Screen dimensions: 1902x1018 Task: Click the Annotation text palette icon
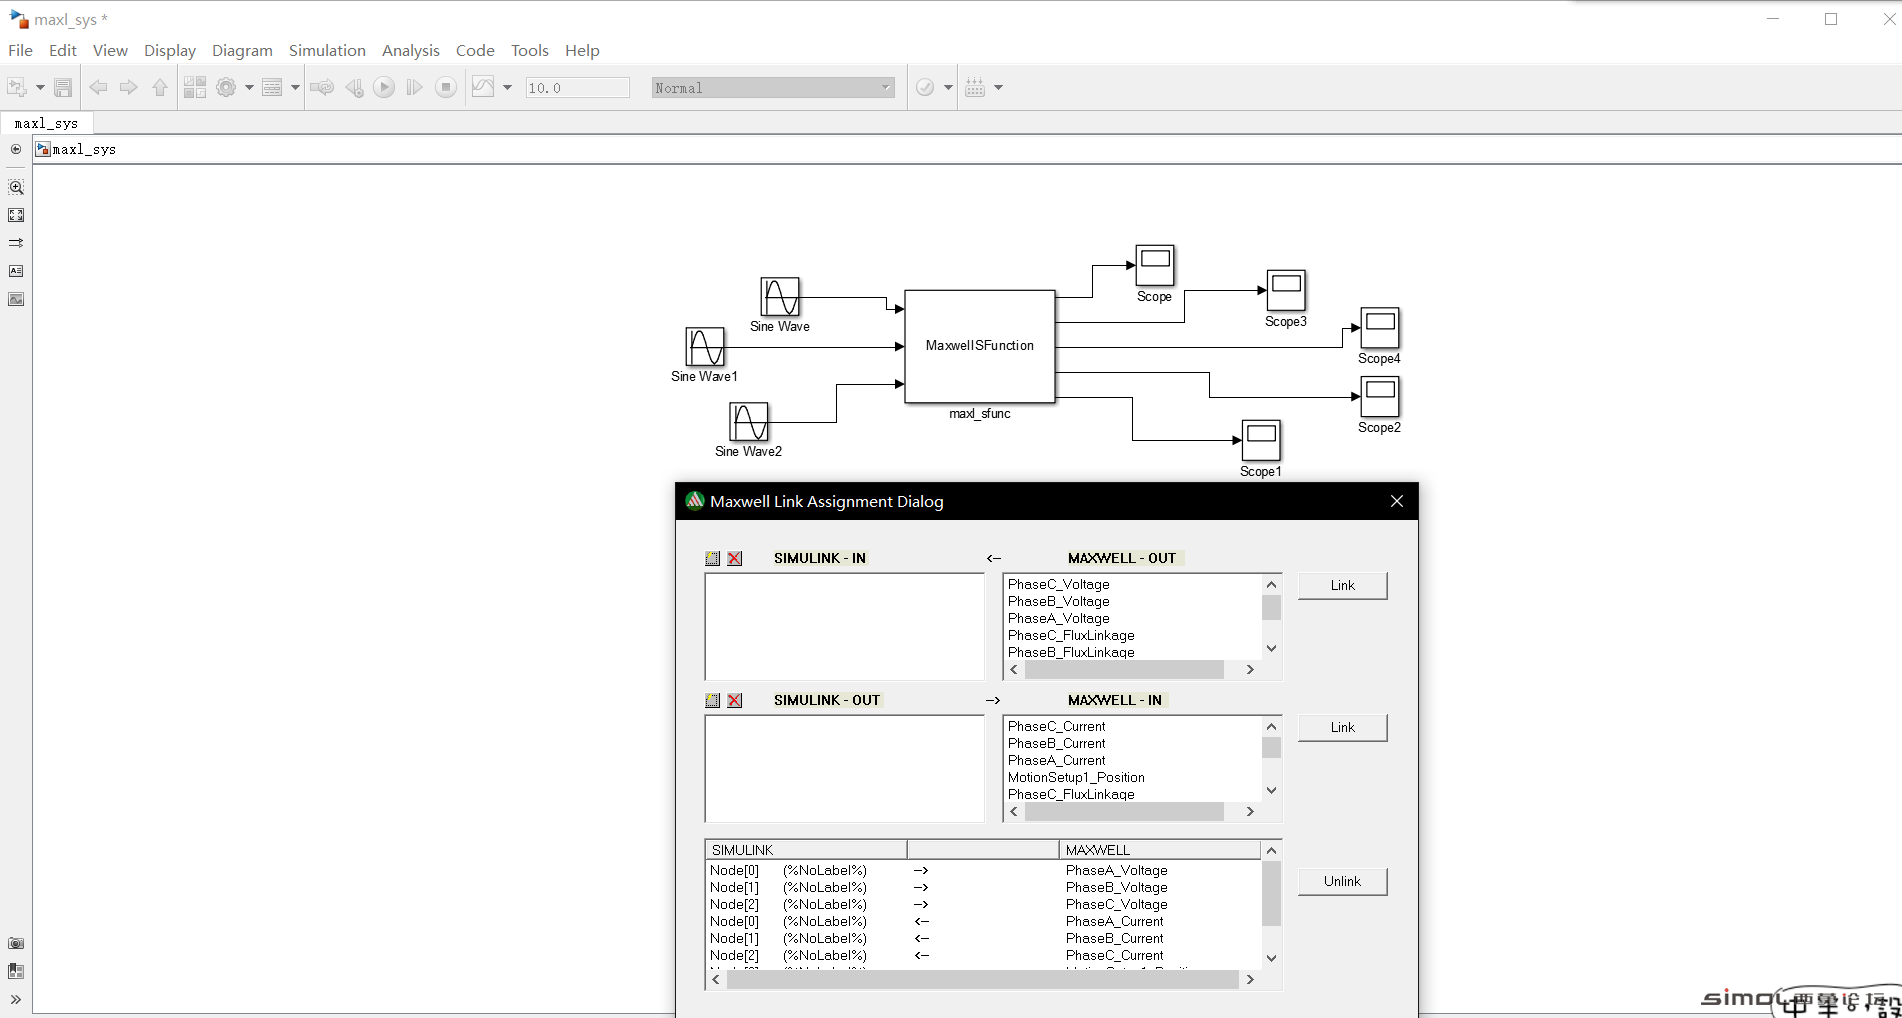click(16, 271)
